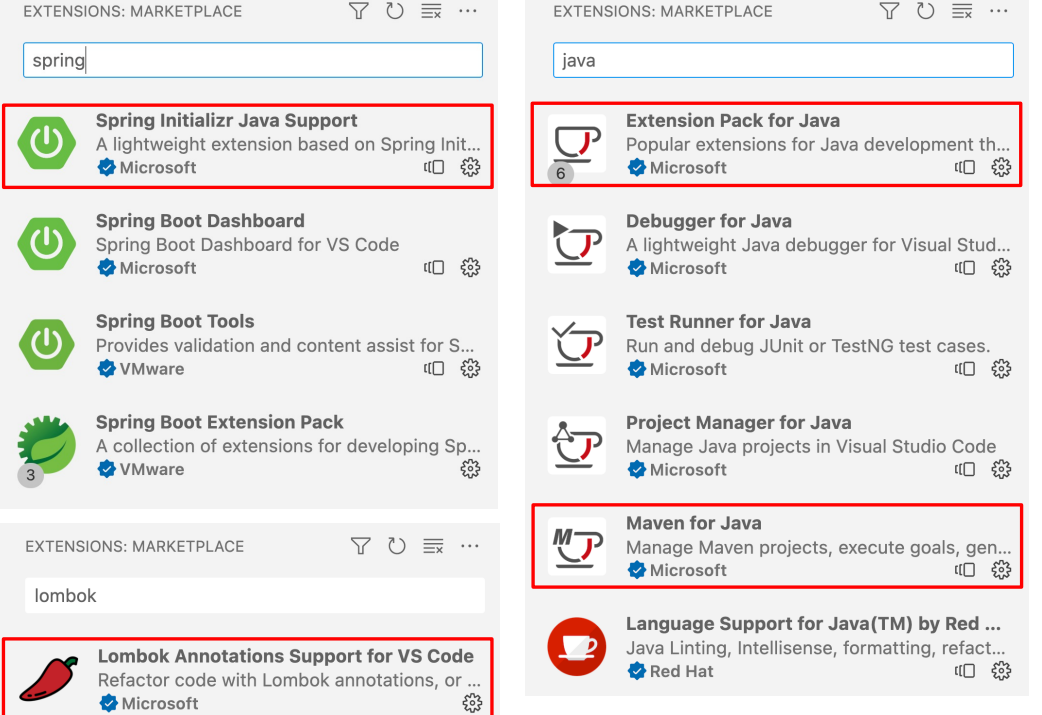
Task: Open more actions menu in lombok panel
Action: pyautogui.click(x=470, y=546)
